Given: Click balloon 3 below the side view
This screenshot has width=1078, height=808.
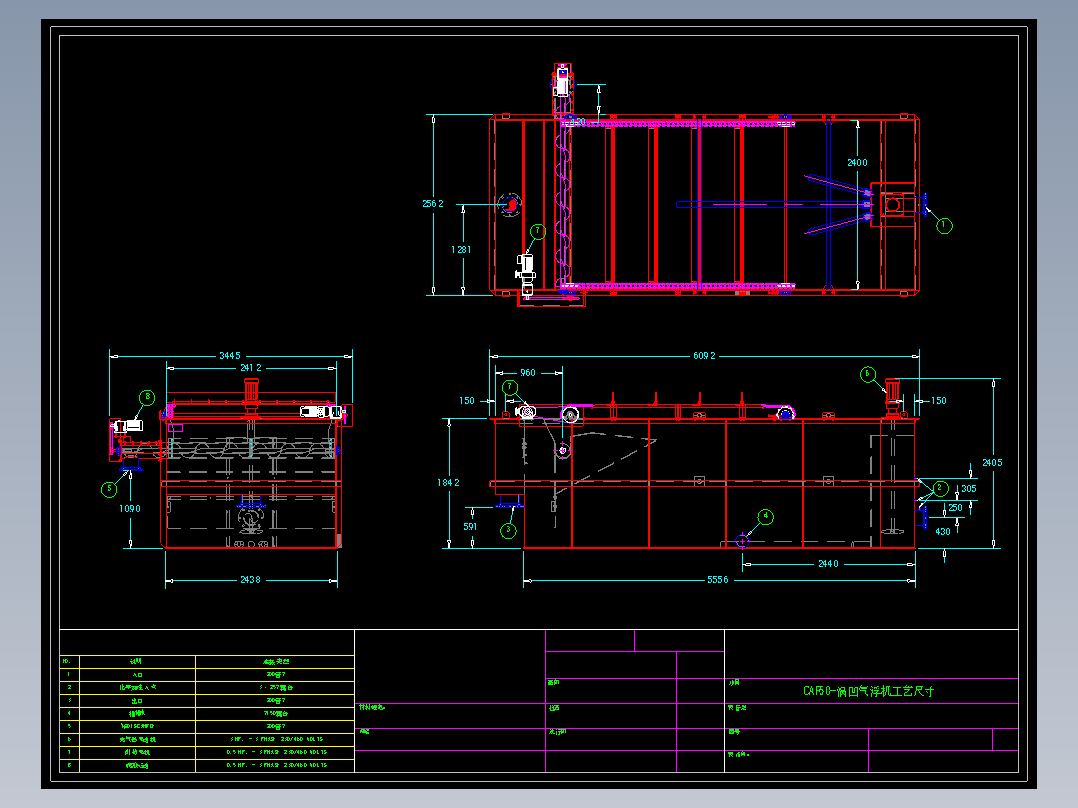Looking at the screenshot, I should click(508, 530).
